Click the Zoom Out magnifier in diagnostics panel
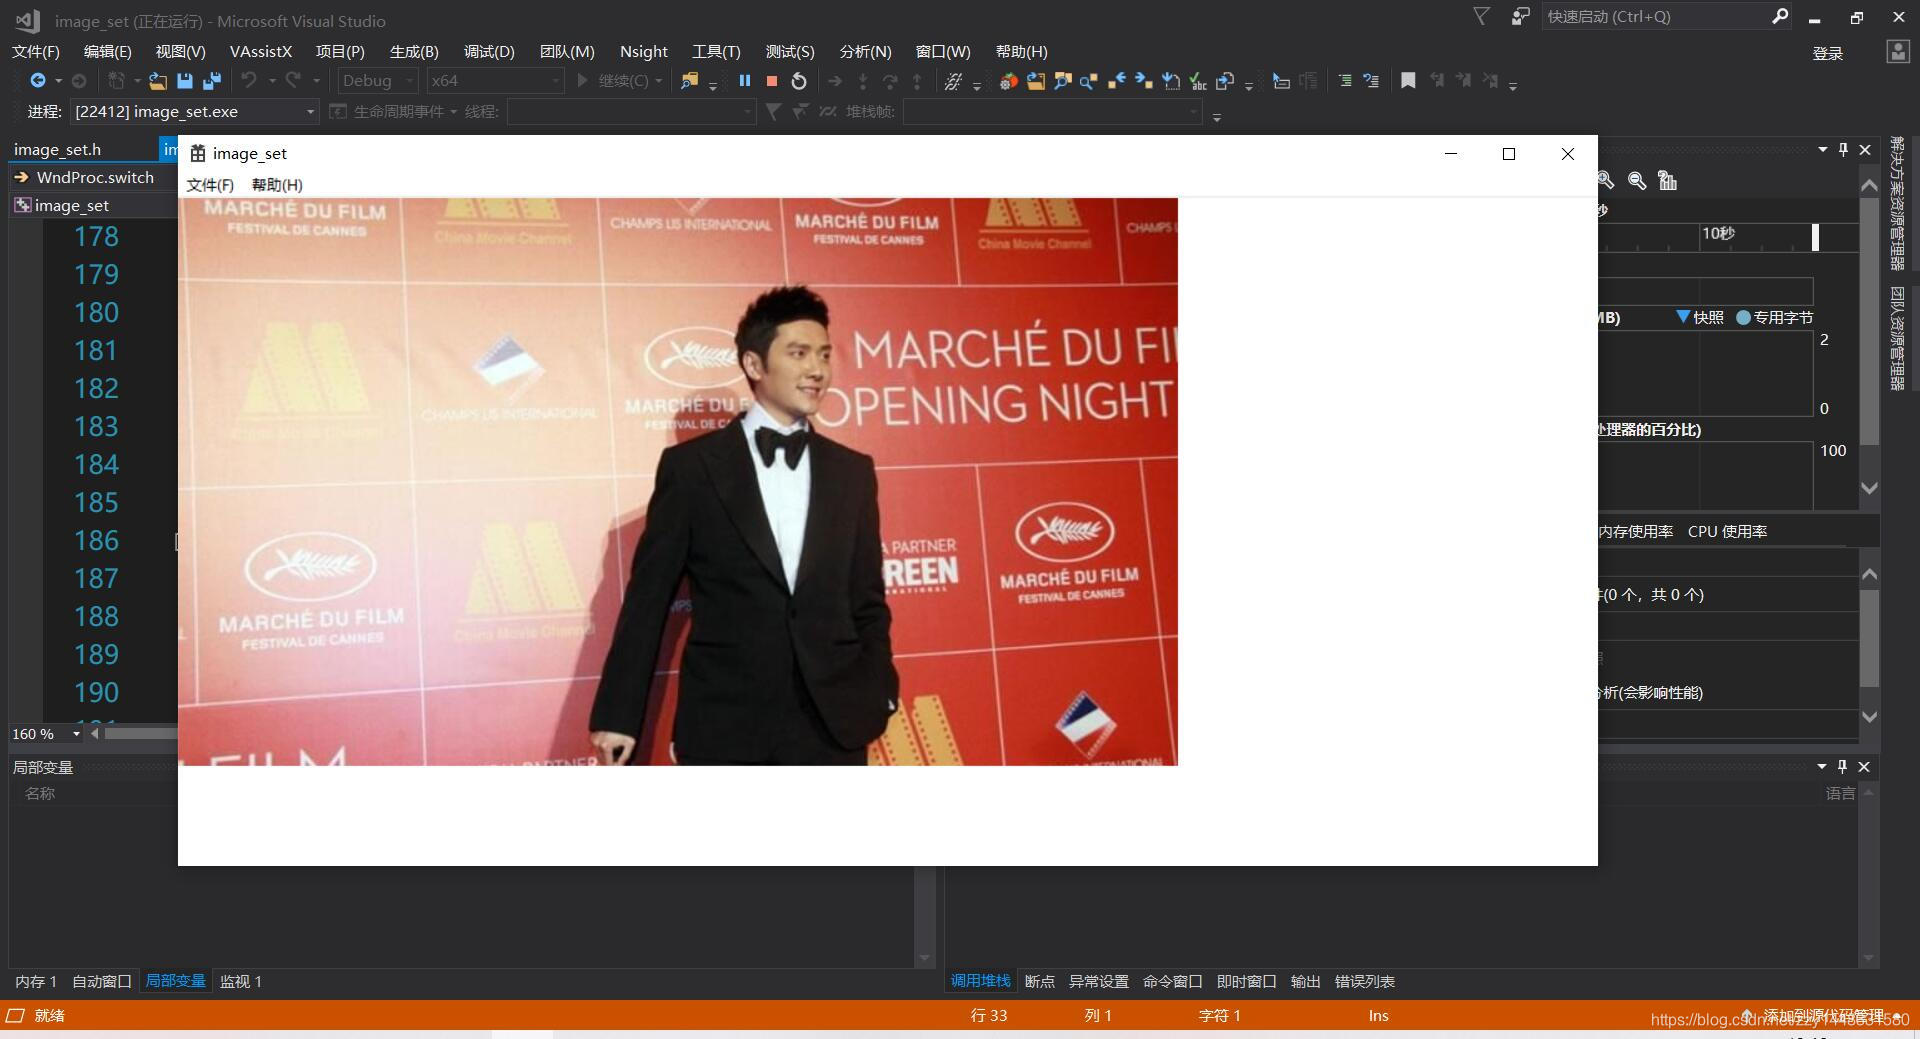The image size is (1920, 1039). click(x=1637, y=180)
